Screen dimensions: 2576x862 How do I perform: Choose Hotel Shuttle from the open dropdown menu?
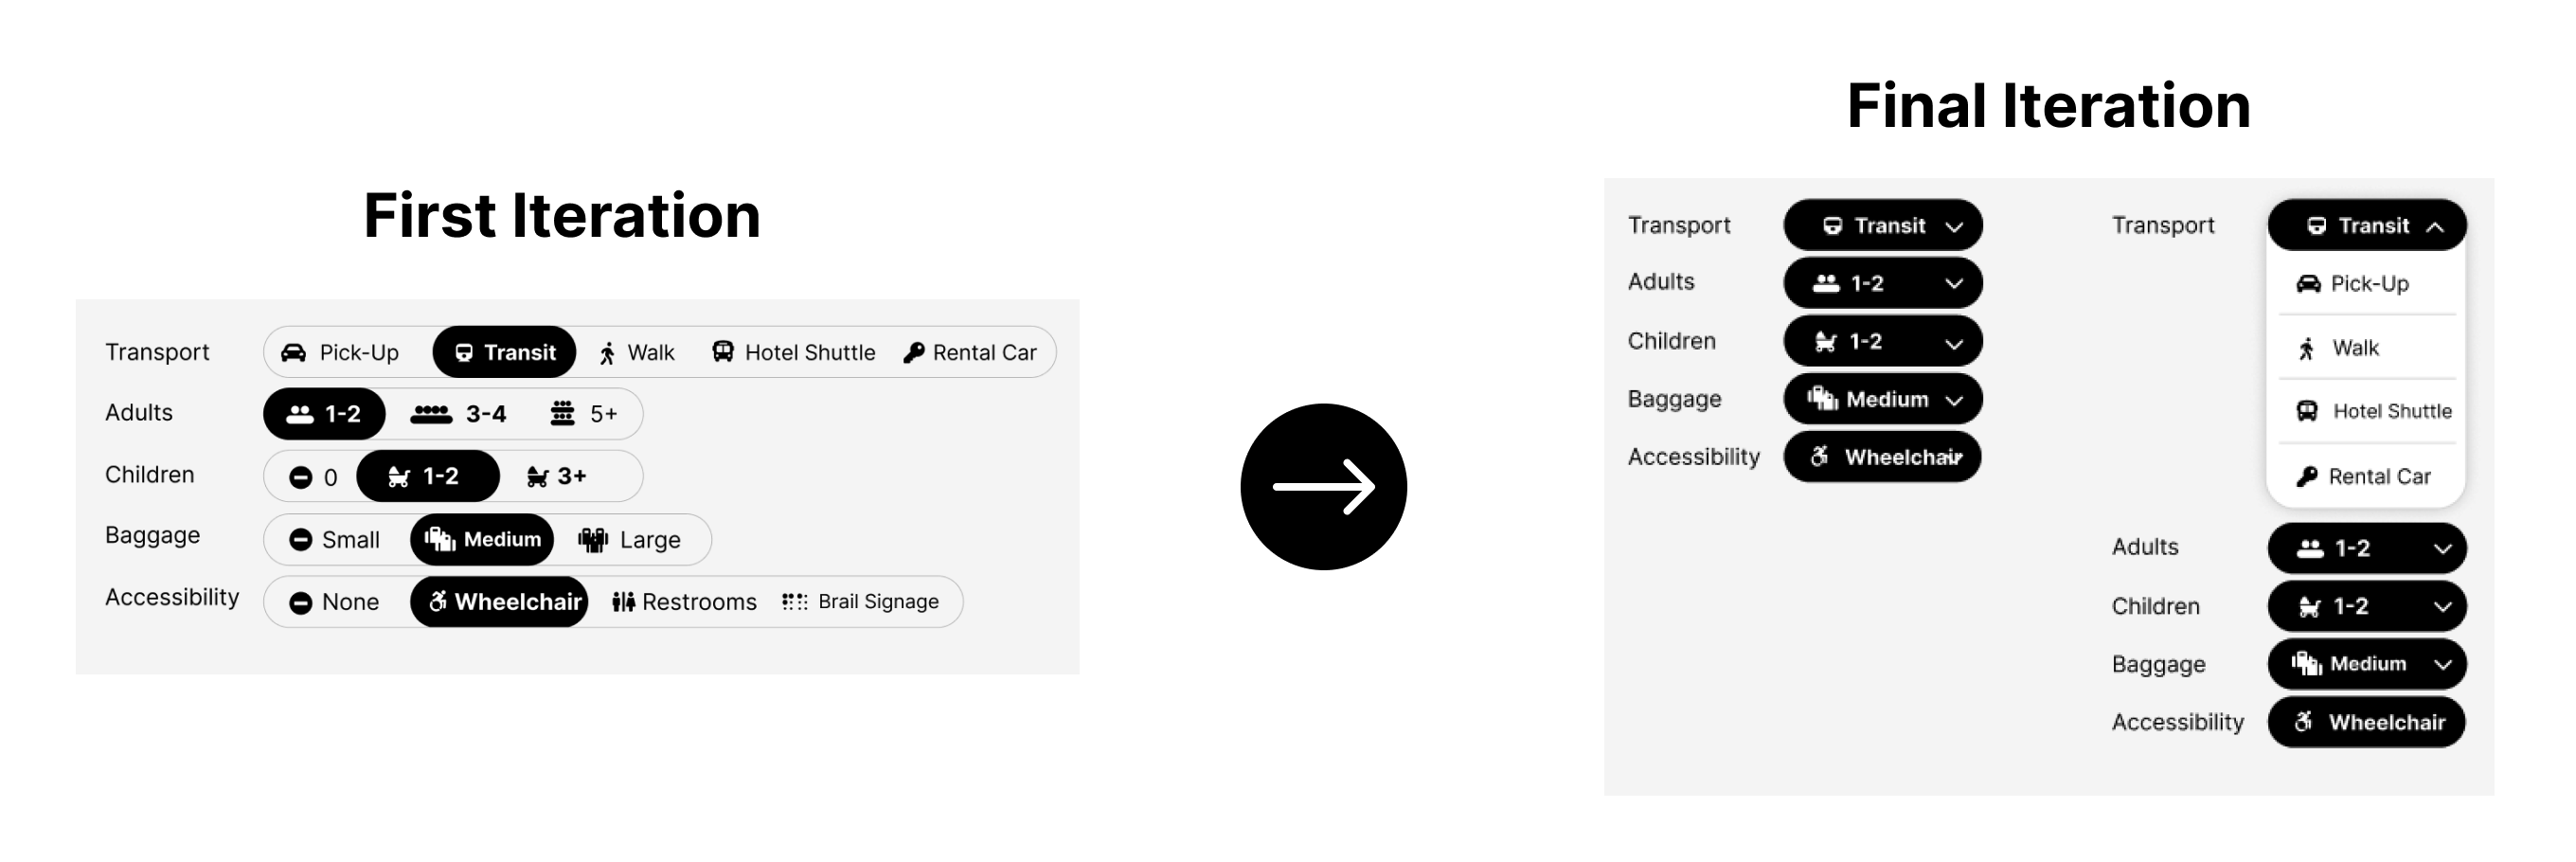point(2374,411)
